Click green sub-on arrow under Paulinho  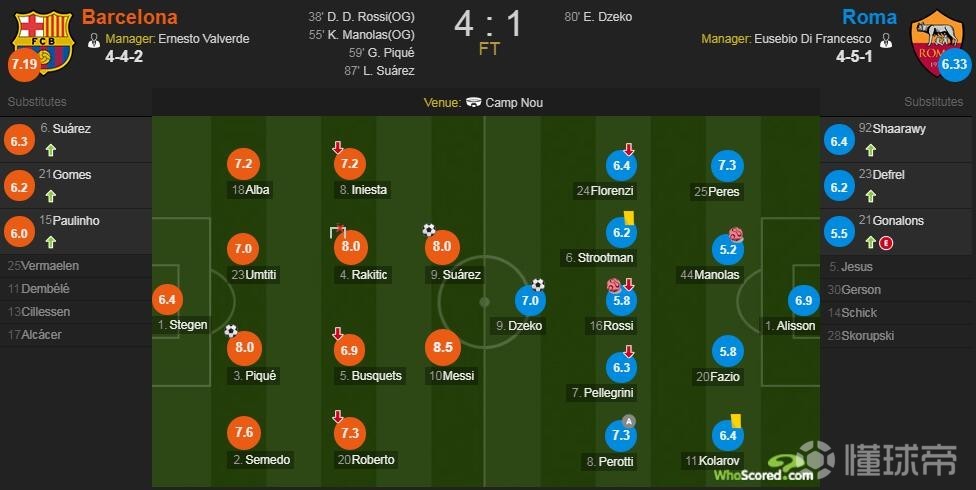[x=51, y=242]
